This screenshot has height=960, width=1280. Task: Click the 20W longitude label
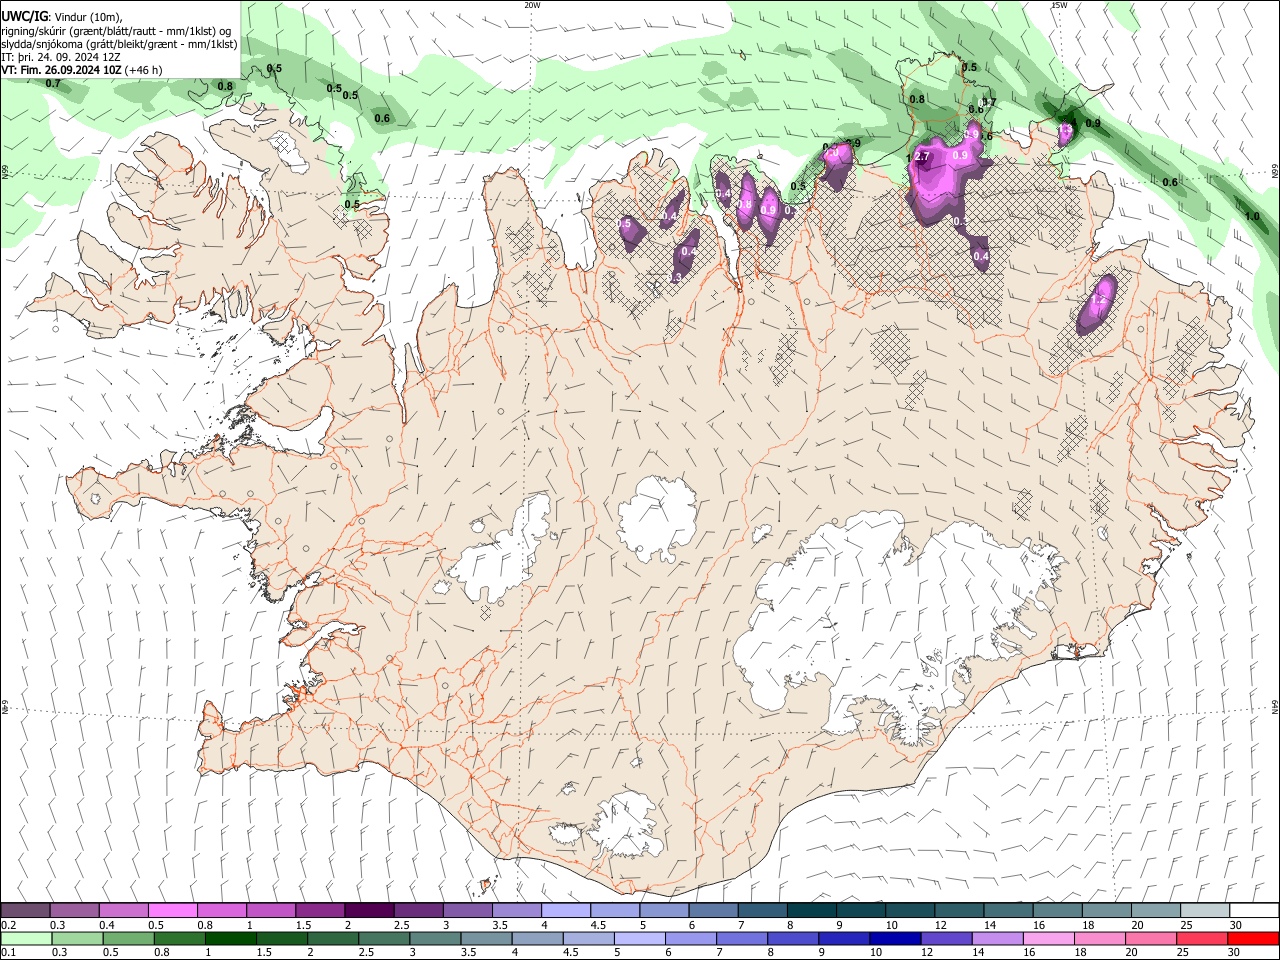tap(532, 5)
